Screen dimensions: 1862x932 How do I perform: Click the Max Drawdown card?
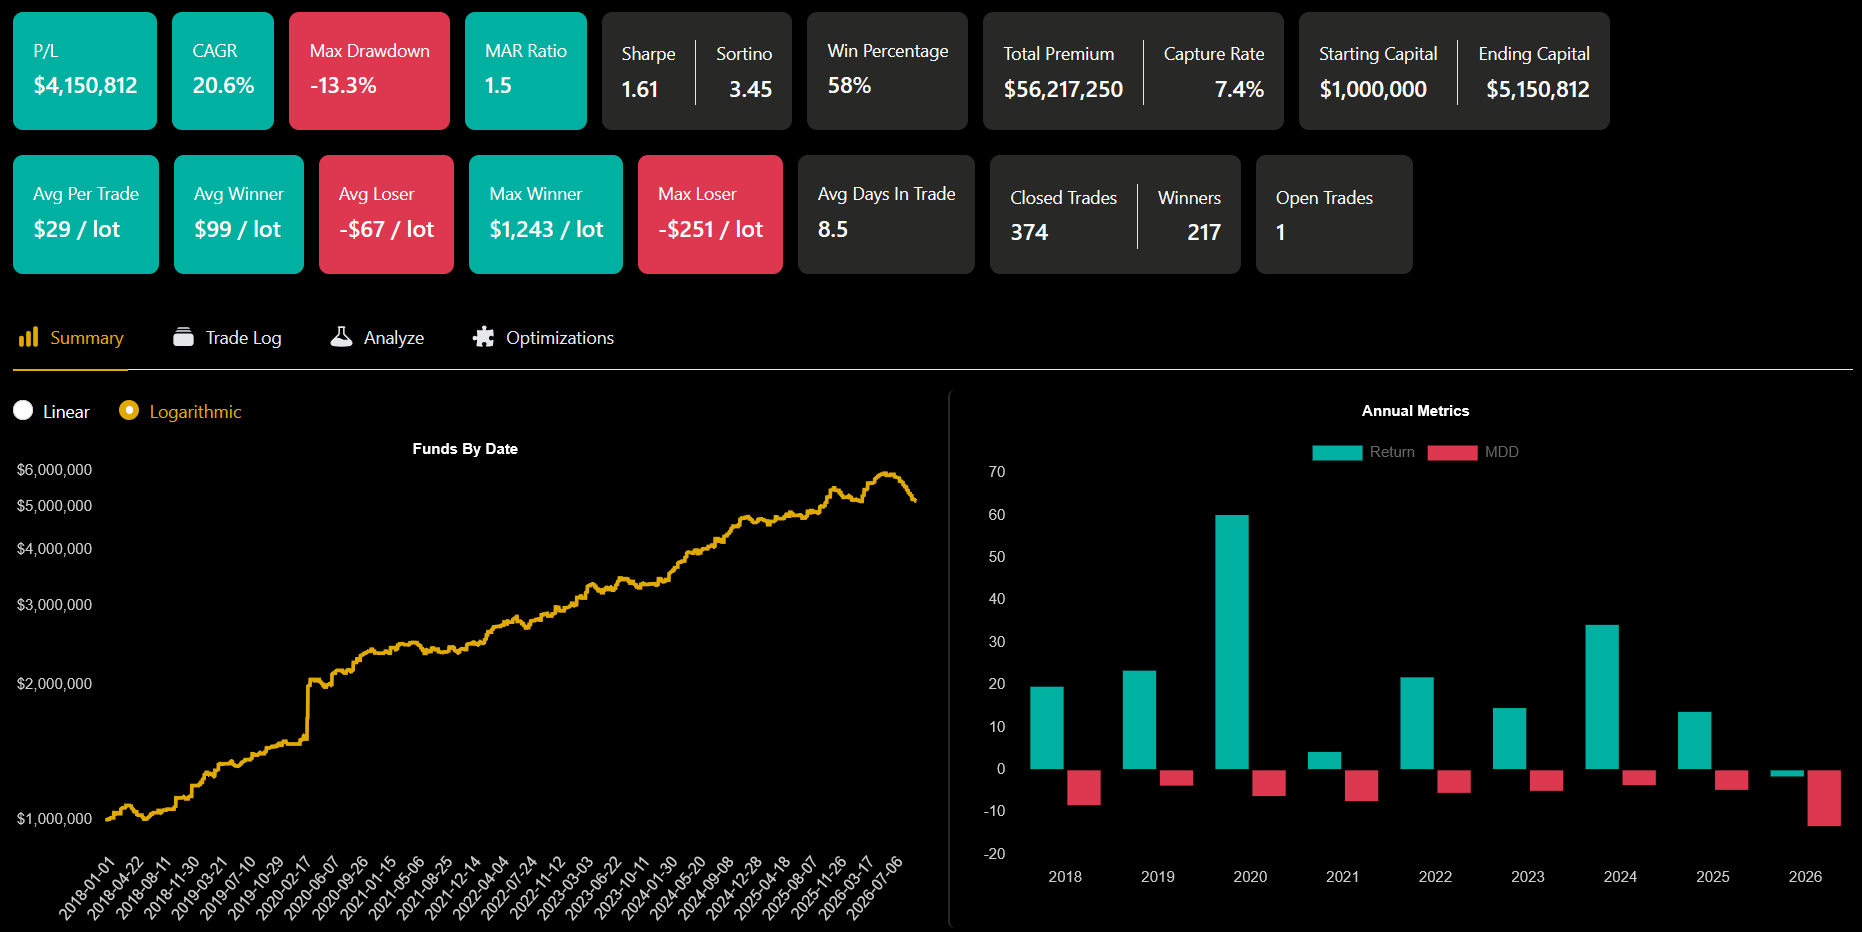(x=369, y=71)
